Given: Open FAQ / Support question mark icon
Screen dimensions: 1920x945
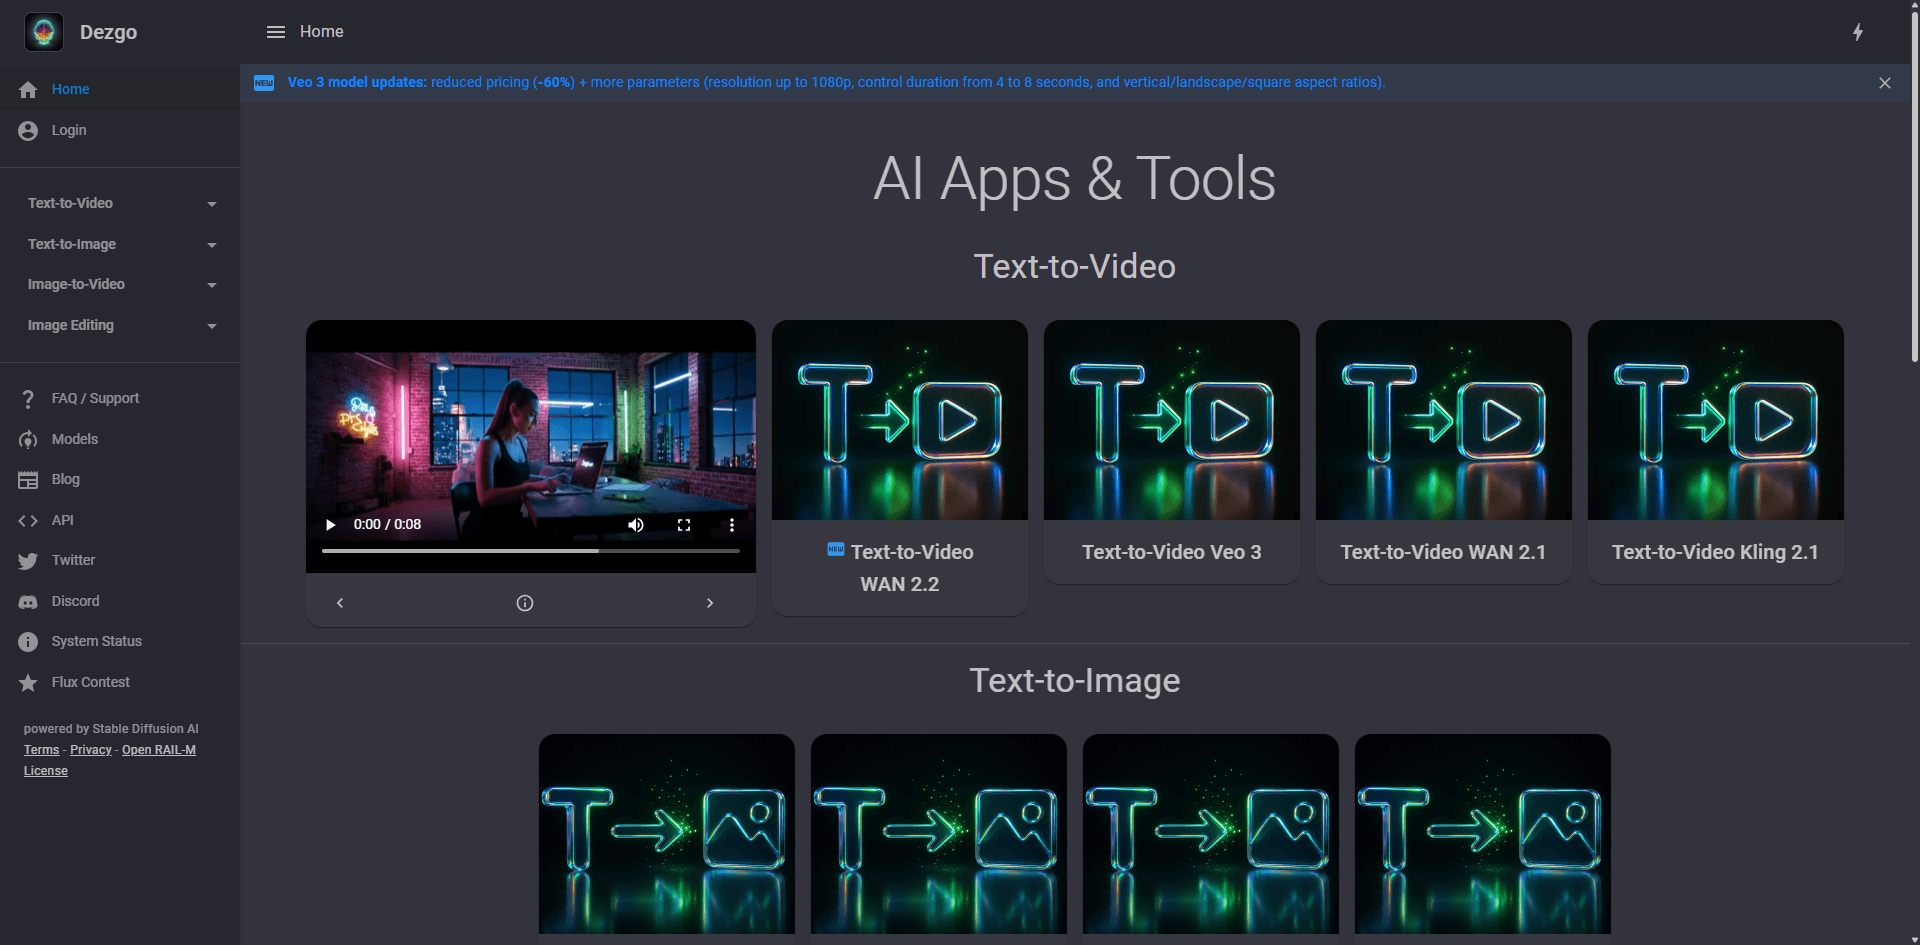Looking at the screenshot, I should pos(28,399).
